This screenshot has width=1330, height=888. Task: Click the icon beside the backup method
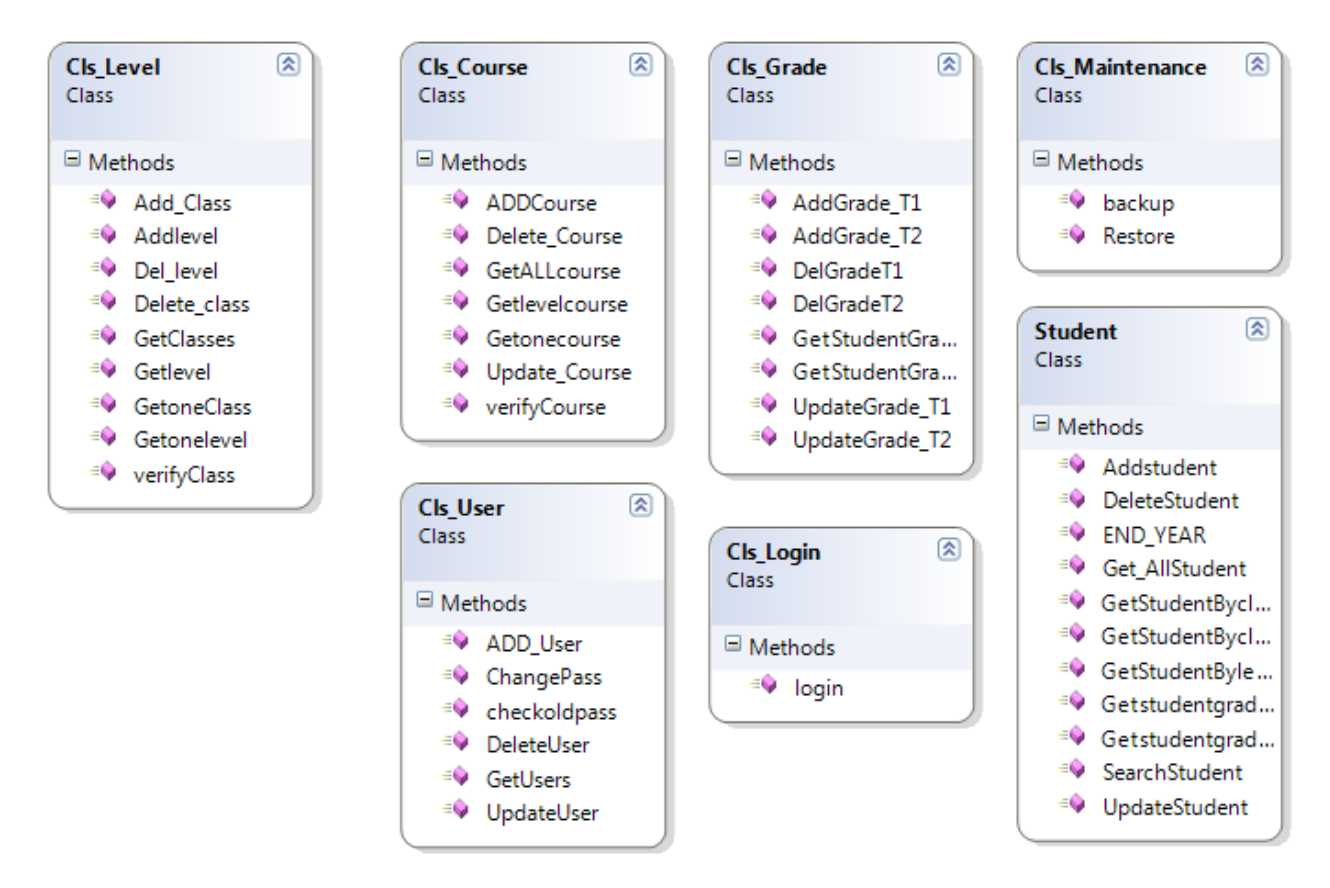click(1070, 203)
